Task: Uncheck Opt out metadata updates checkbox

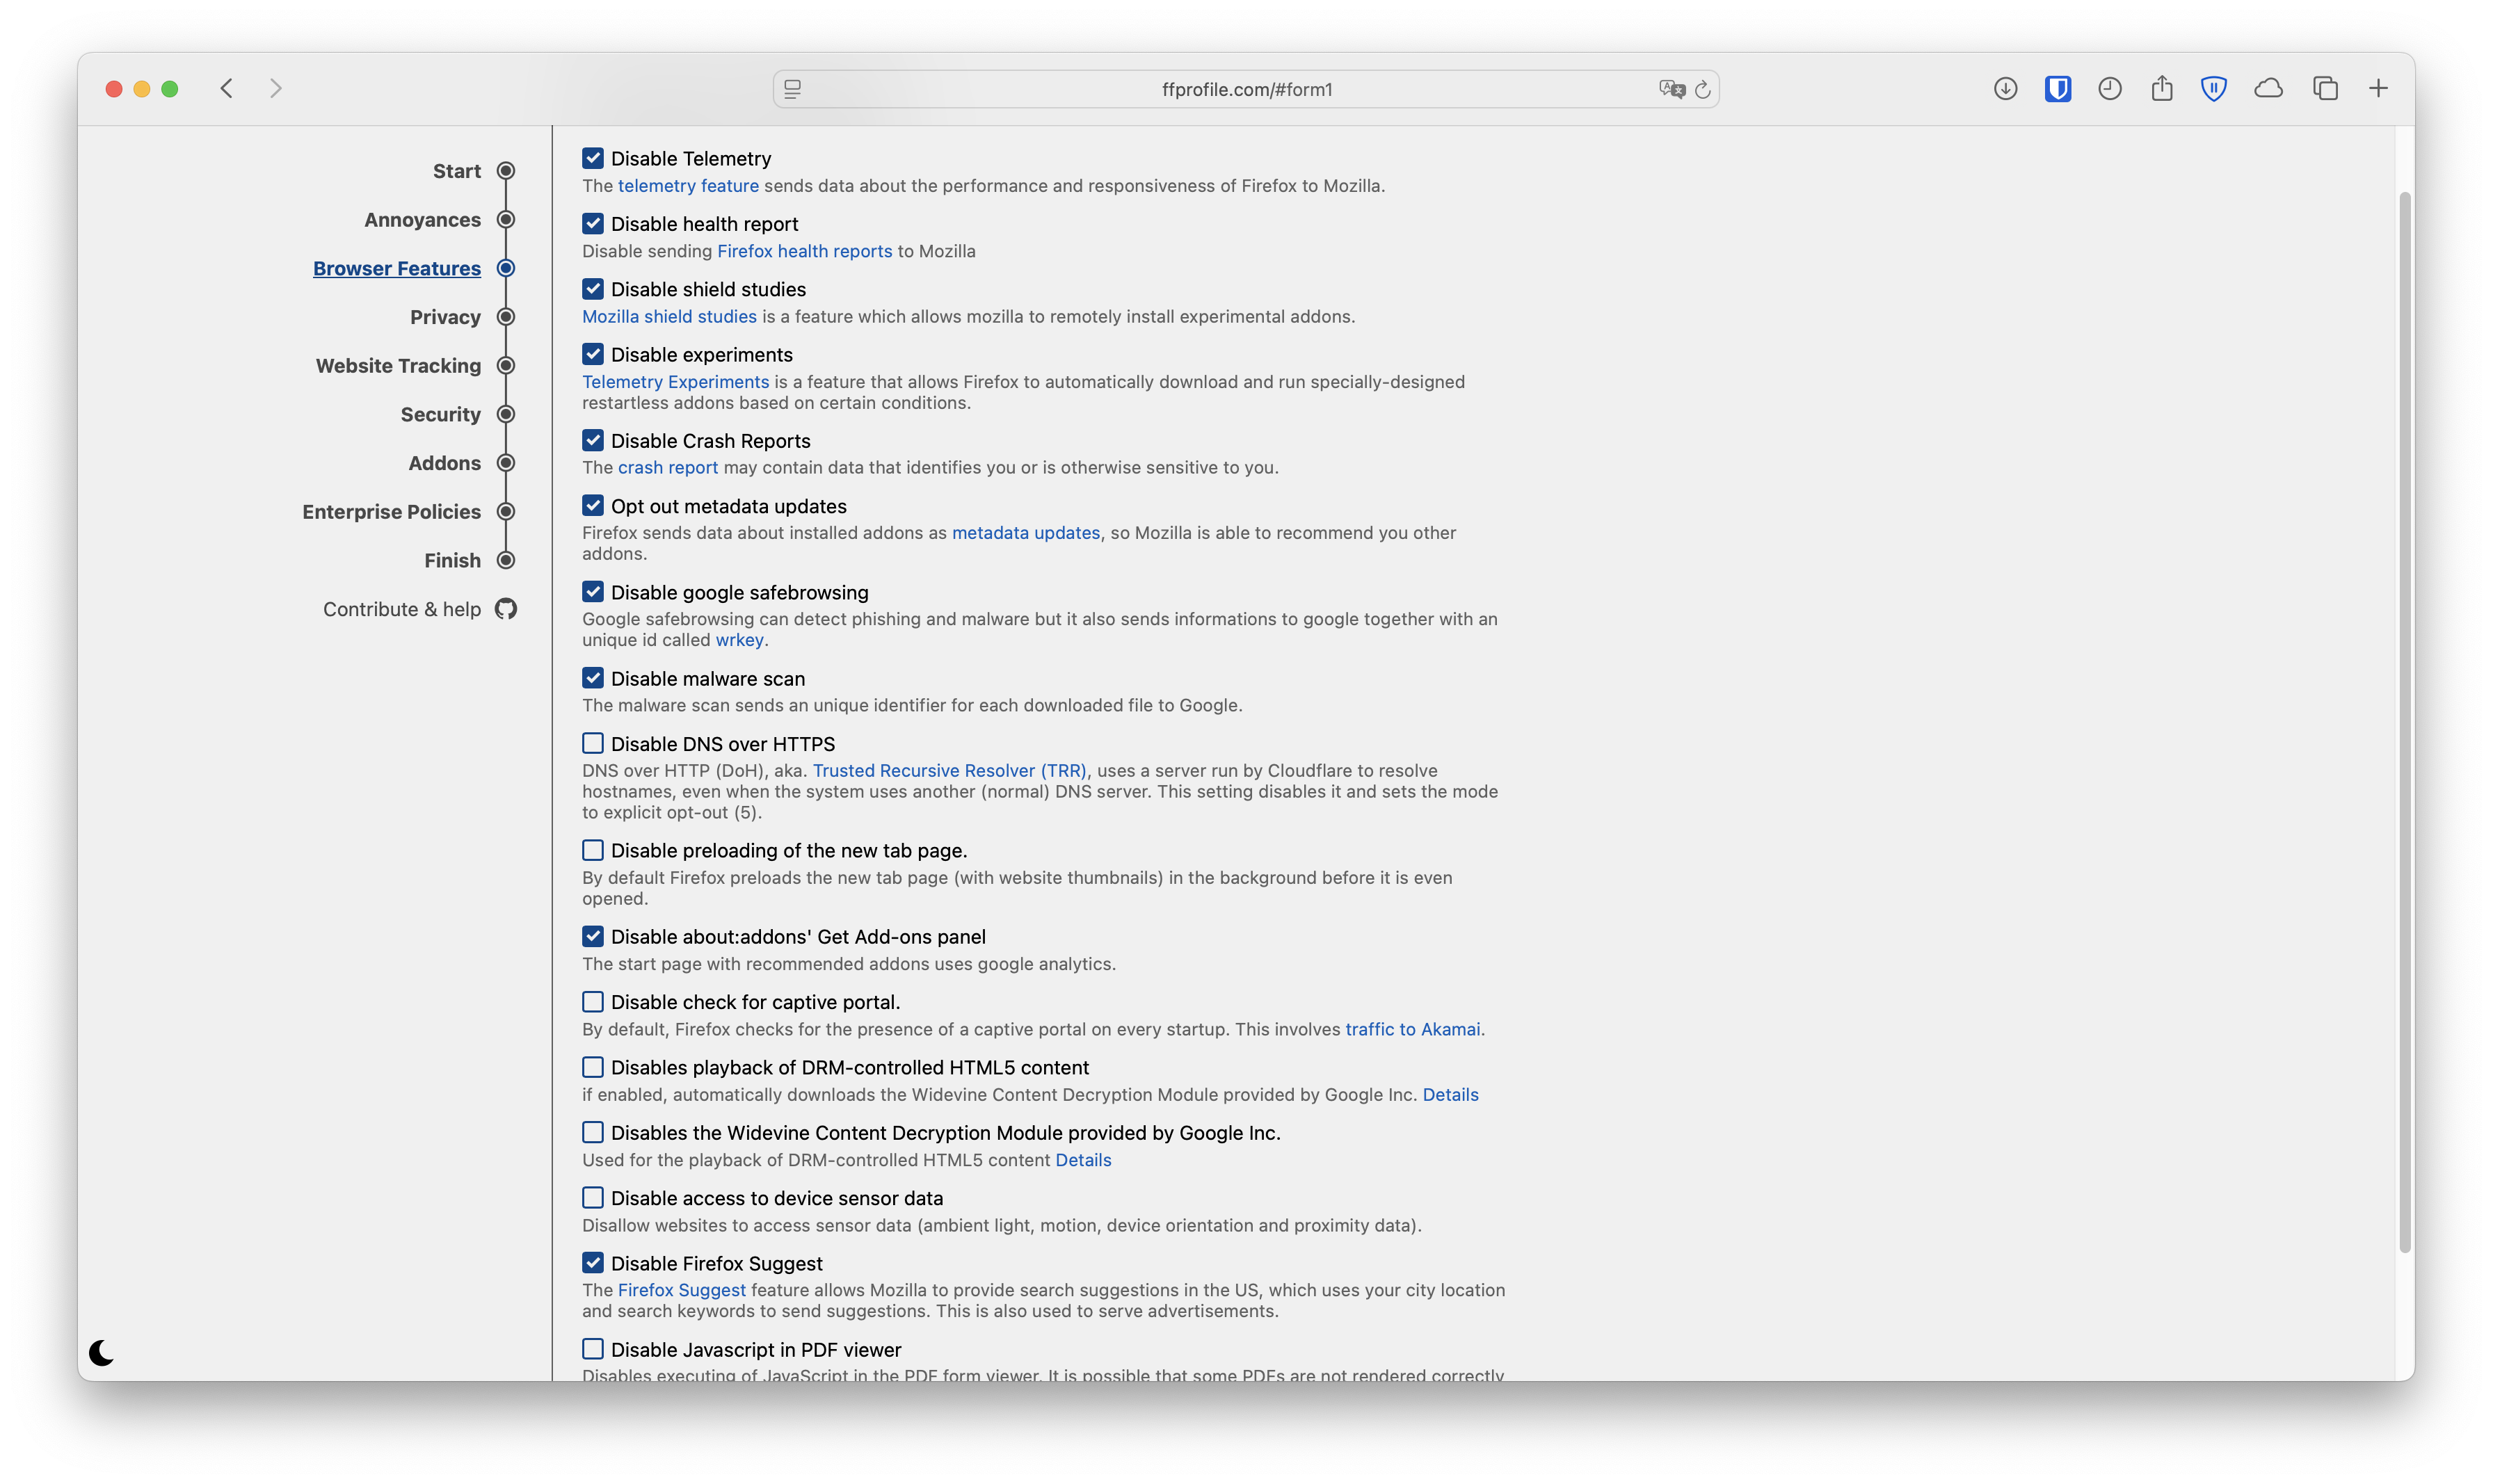Action: (593, 505)
